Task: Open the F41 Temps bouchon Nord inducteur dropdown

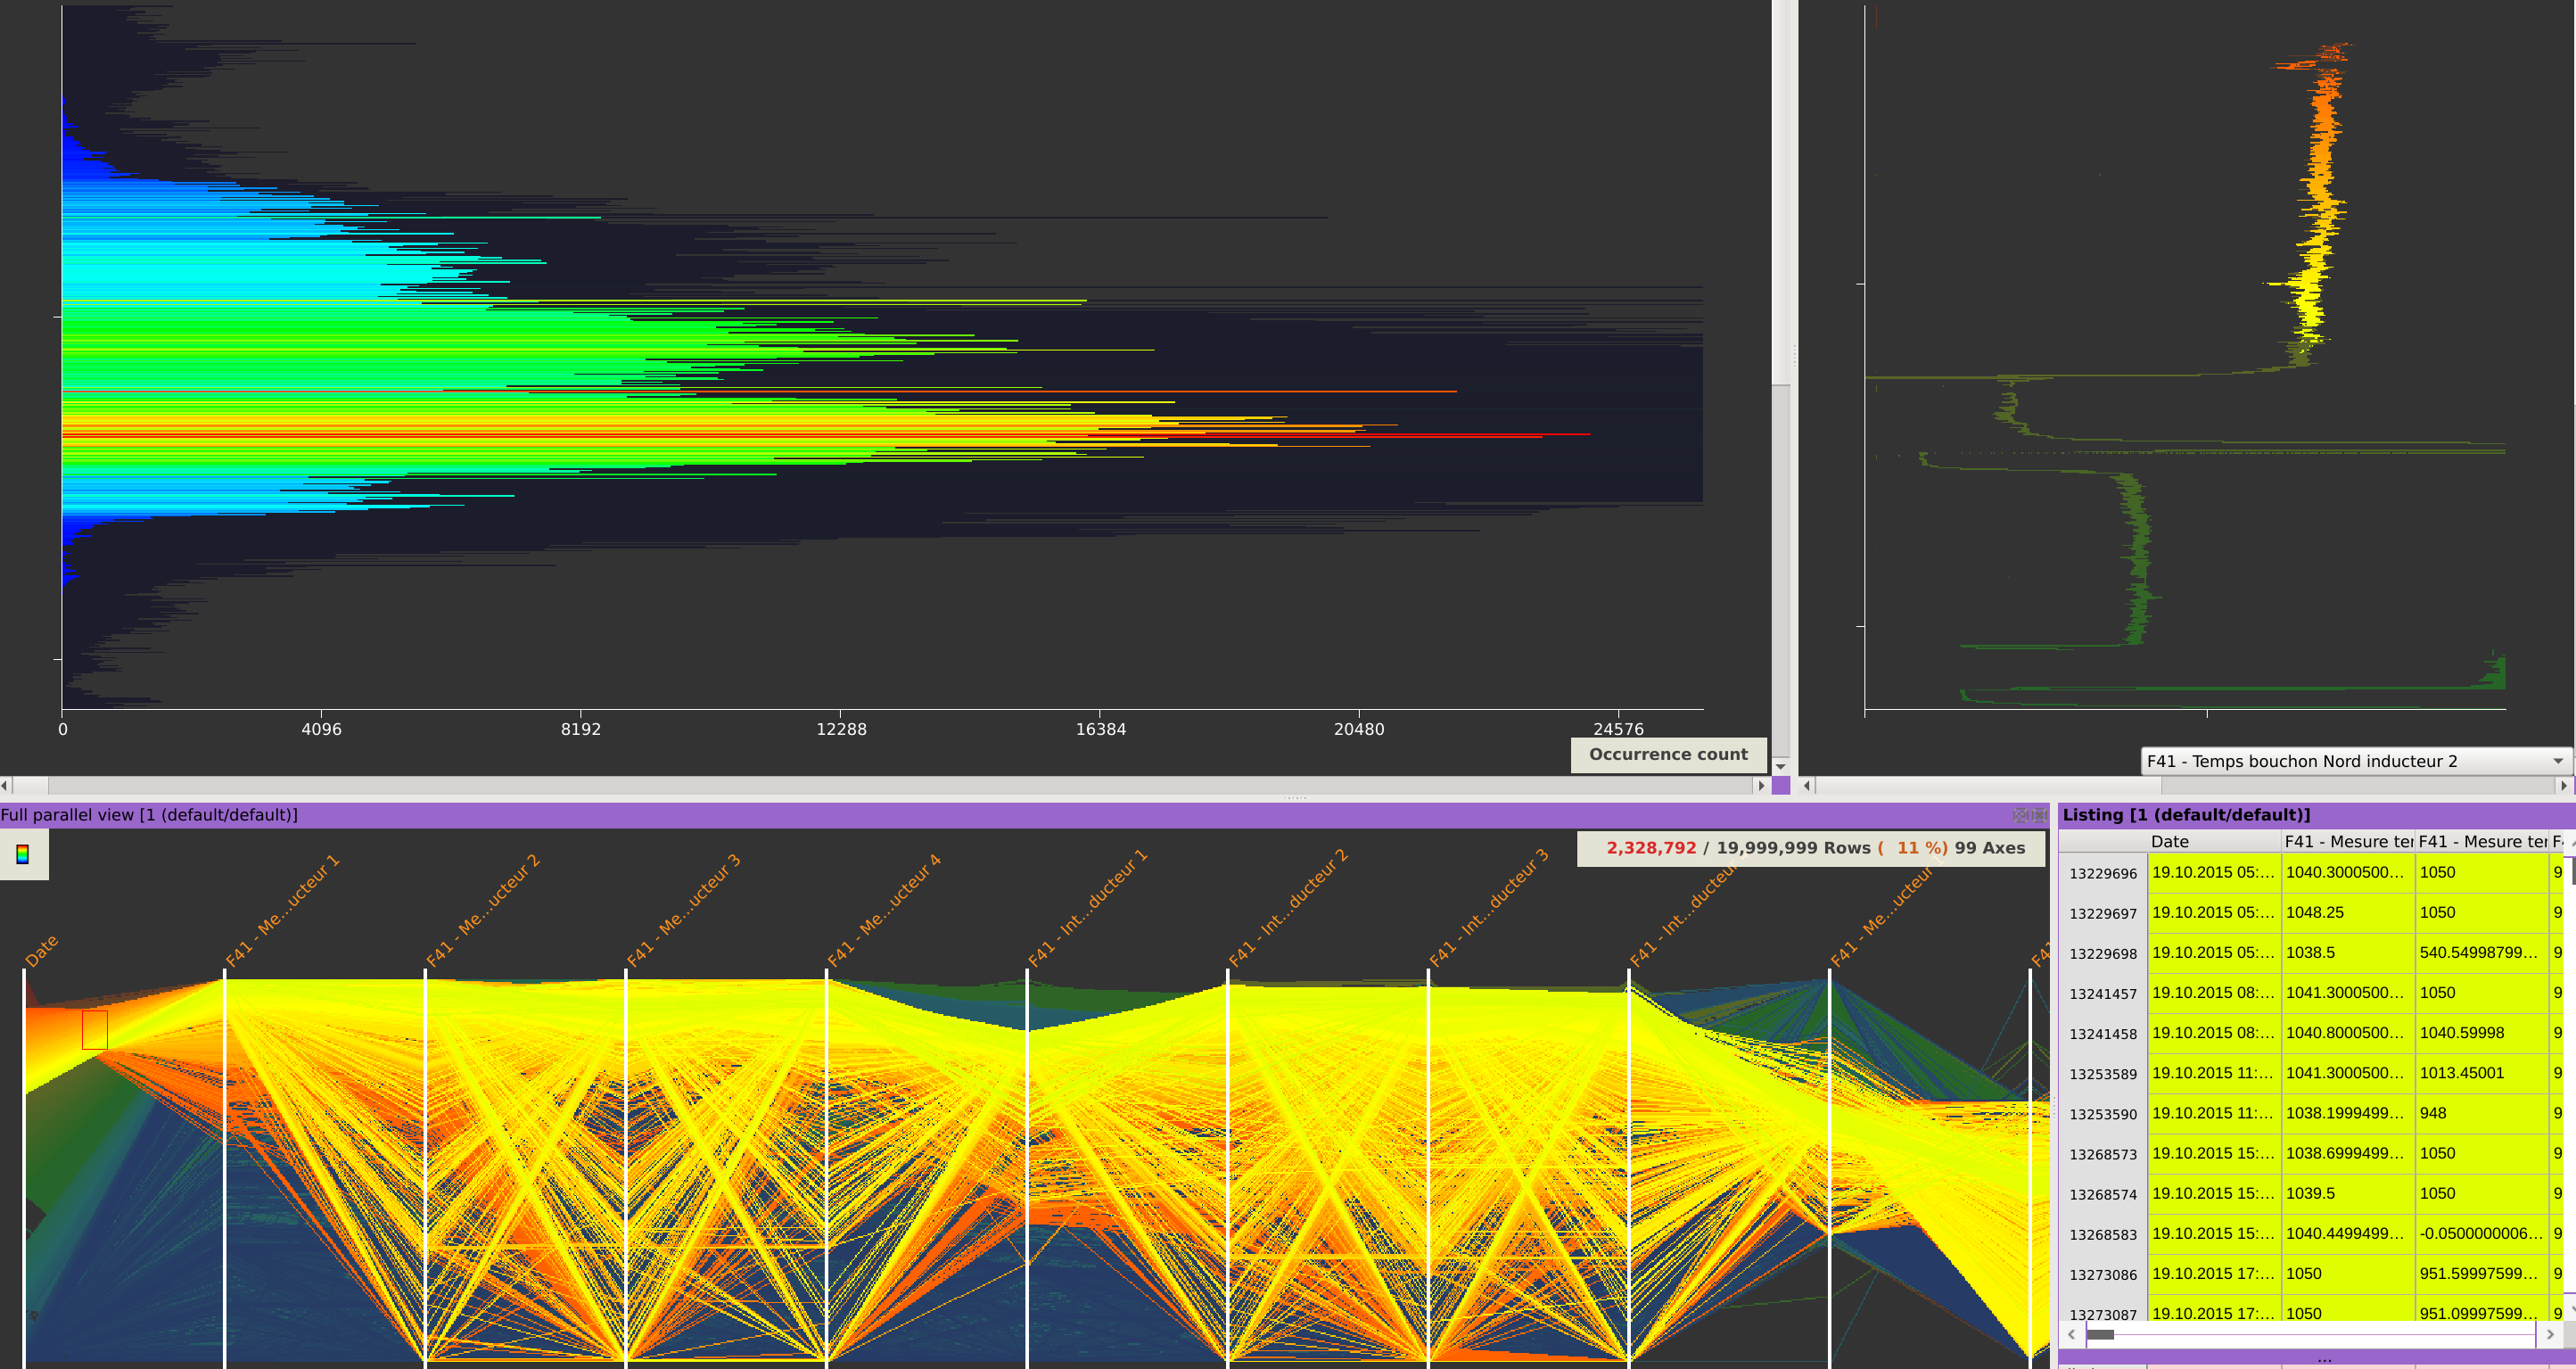Action: coord(2355,761)
